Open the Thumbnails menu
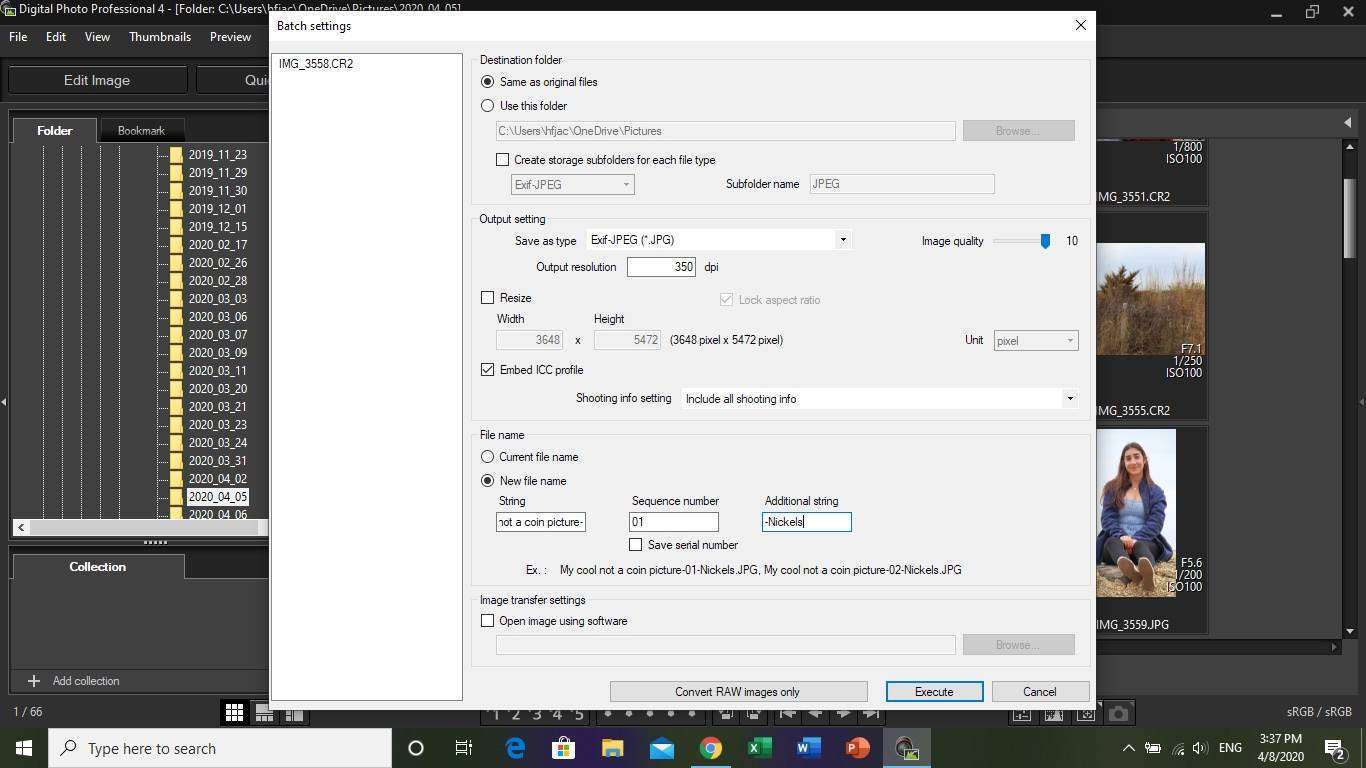This screenshot has width=1366, height=768. [160, 37]
